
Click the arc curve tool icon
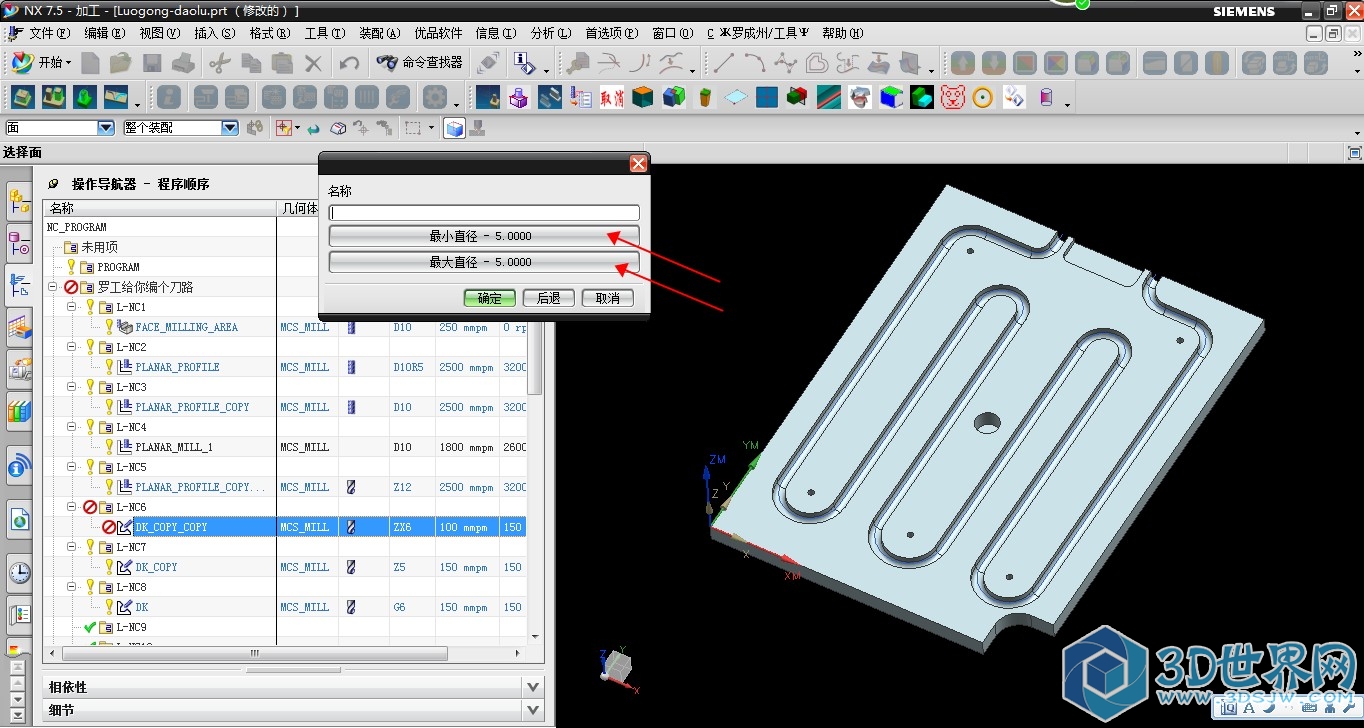tap(754, 63)
